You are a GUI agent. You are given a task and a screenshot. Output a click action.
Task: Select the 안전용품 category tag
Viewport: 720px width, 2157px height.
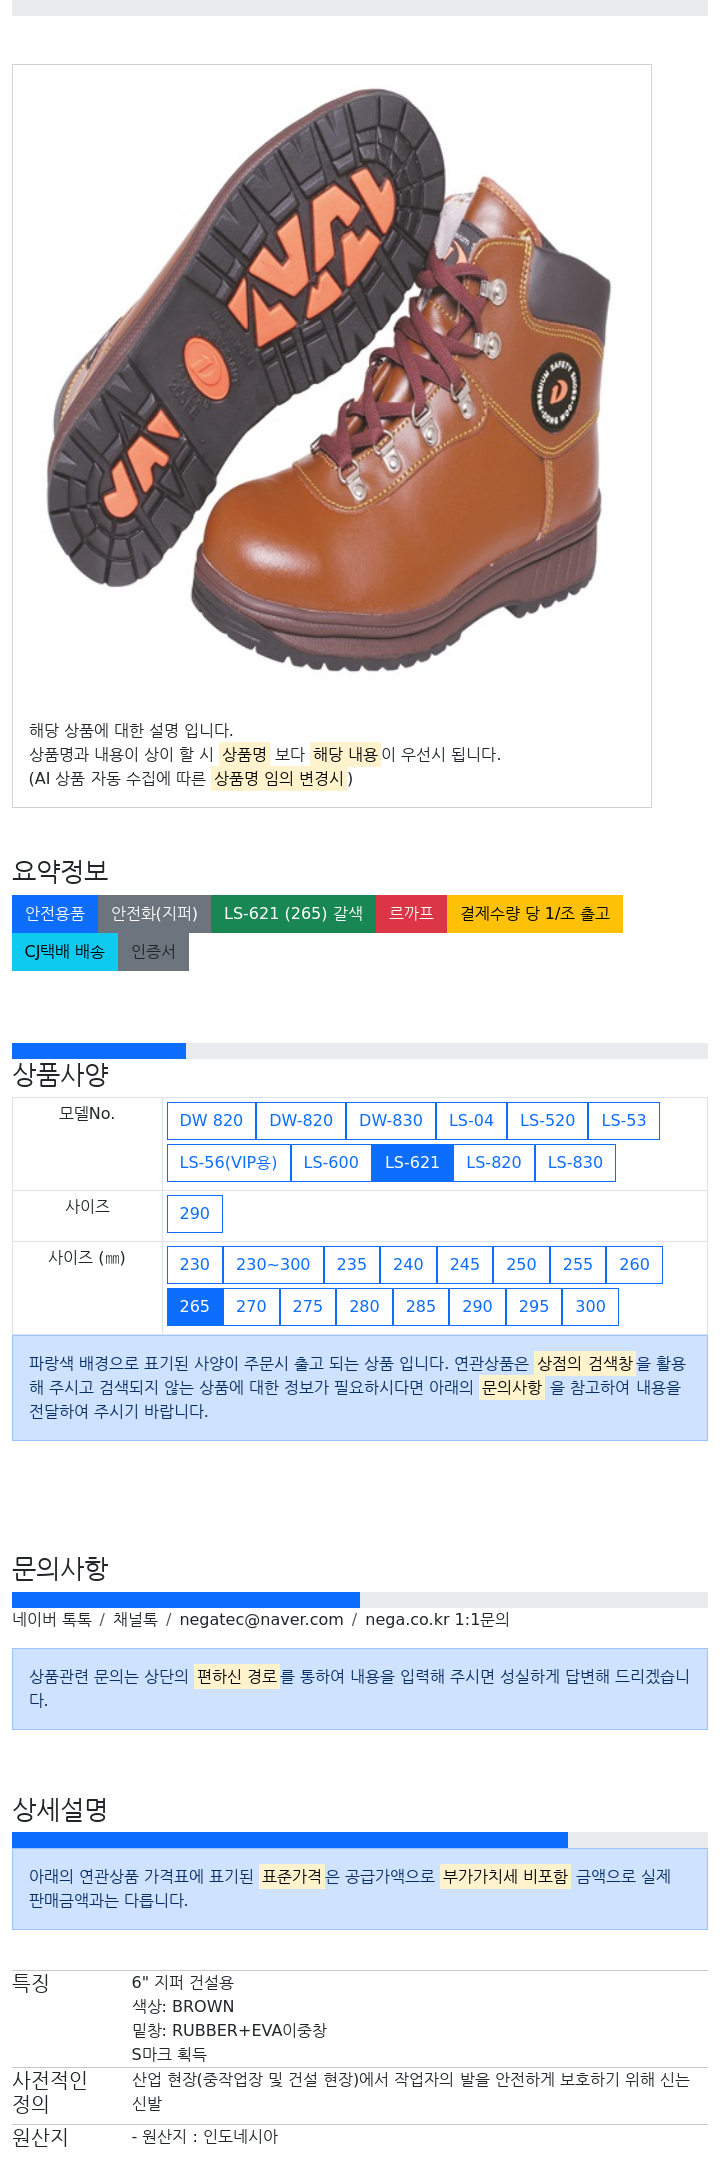point(55,913)
